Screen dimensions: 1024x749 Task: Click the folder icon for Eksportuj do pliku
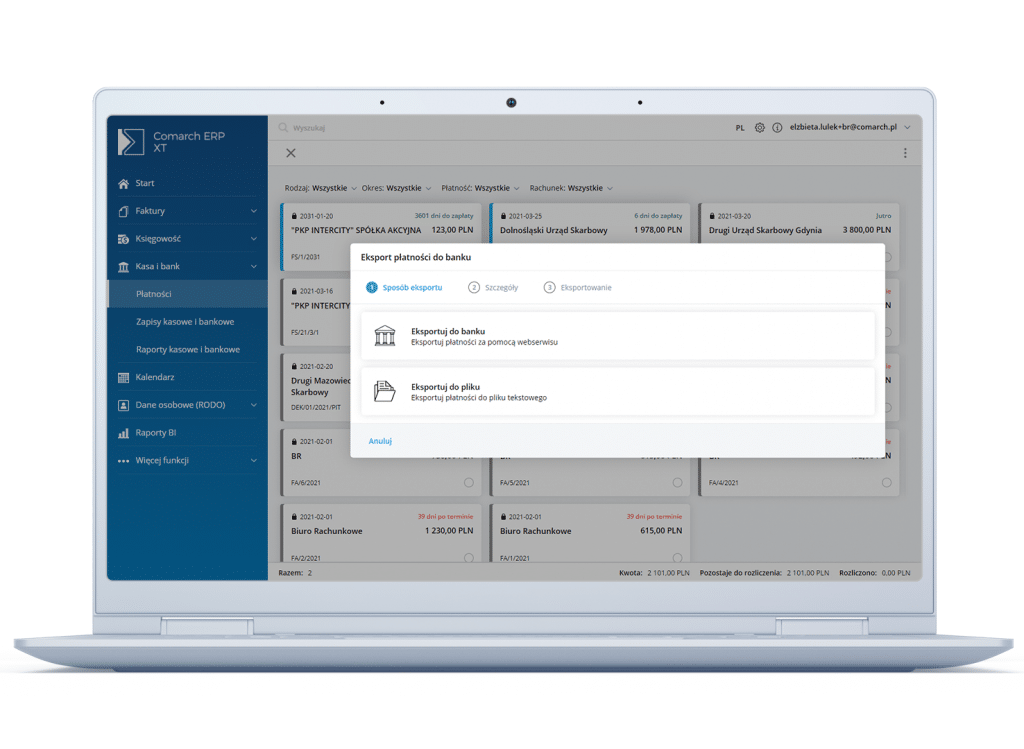385,391
